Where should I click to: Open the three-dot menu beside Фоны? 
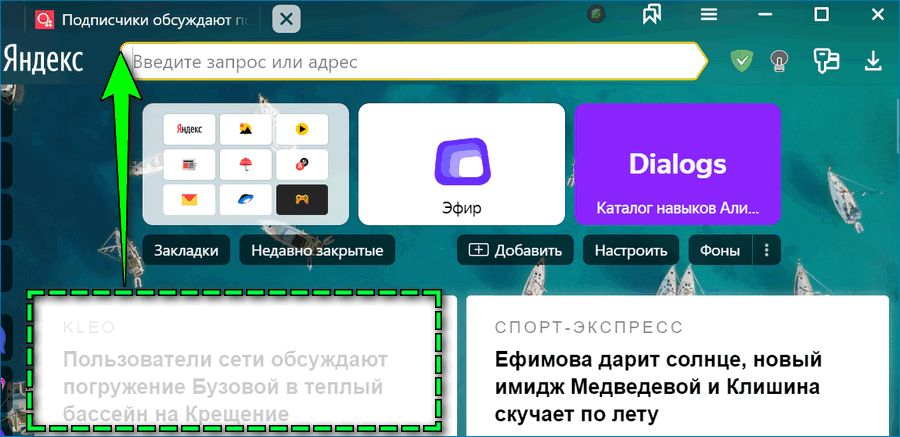767,250
